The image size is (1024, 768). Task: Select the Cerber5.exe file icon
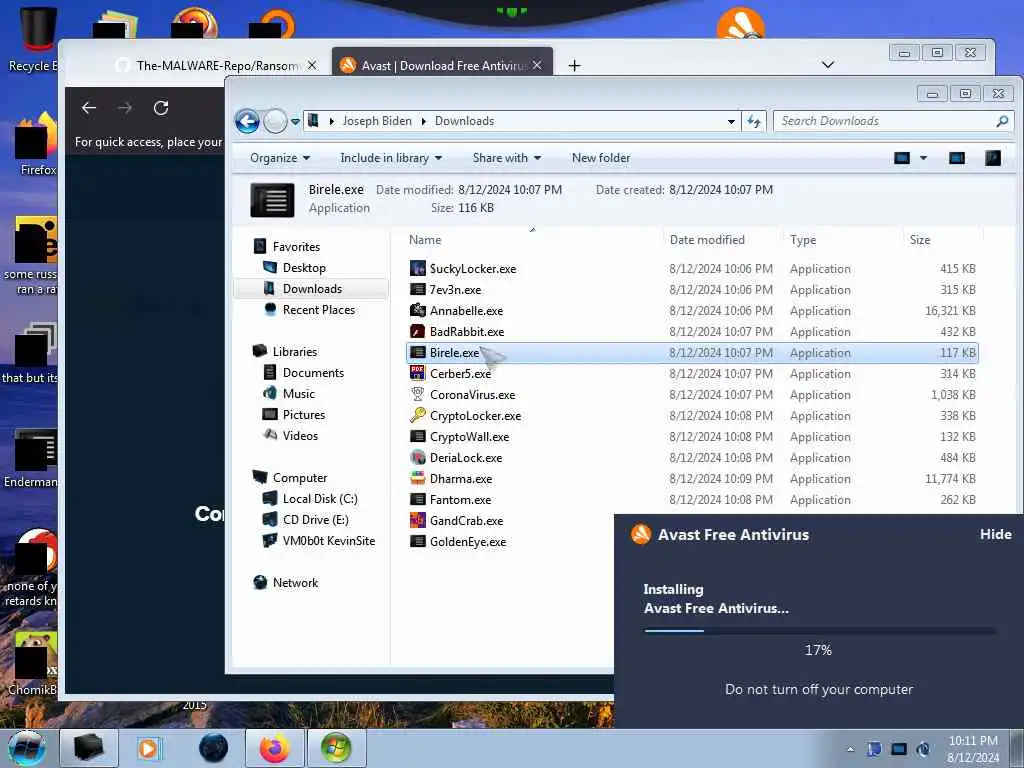(x=417, y=374)
